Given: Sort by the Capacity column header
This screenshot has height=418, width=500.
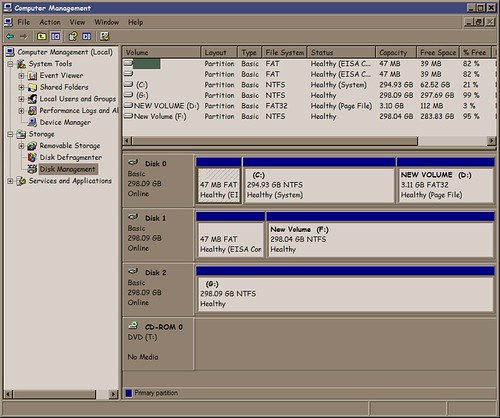Looking at the screenshot, I should coord(396,52).
